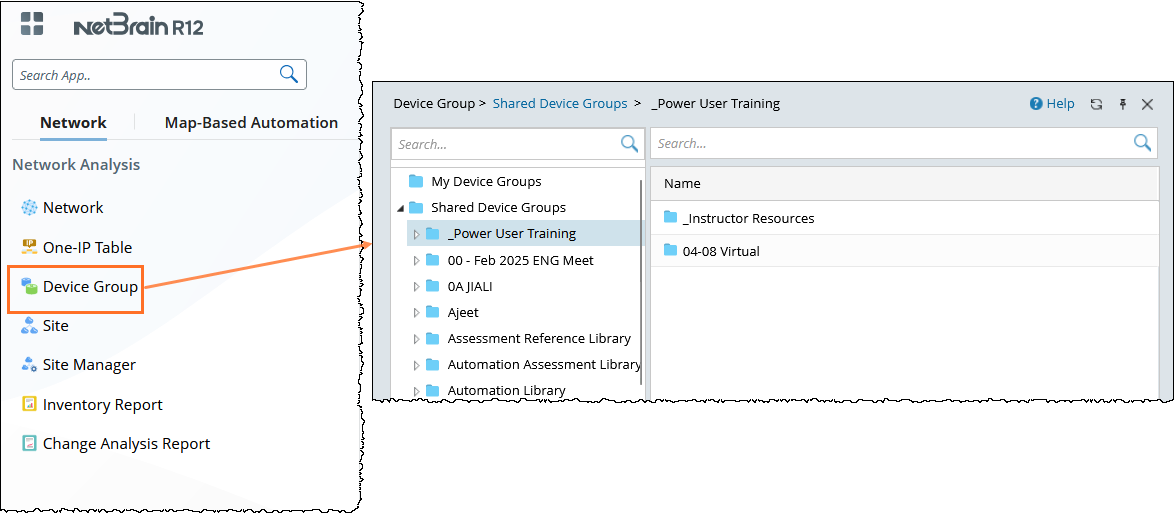Refresh the Device Group panel

(1096, 105)
